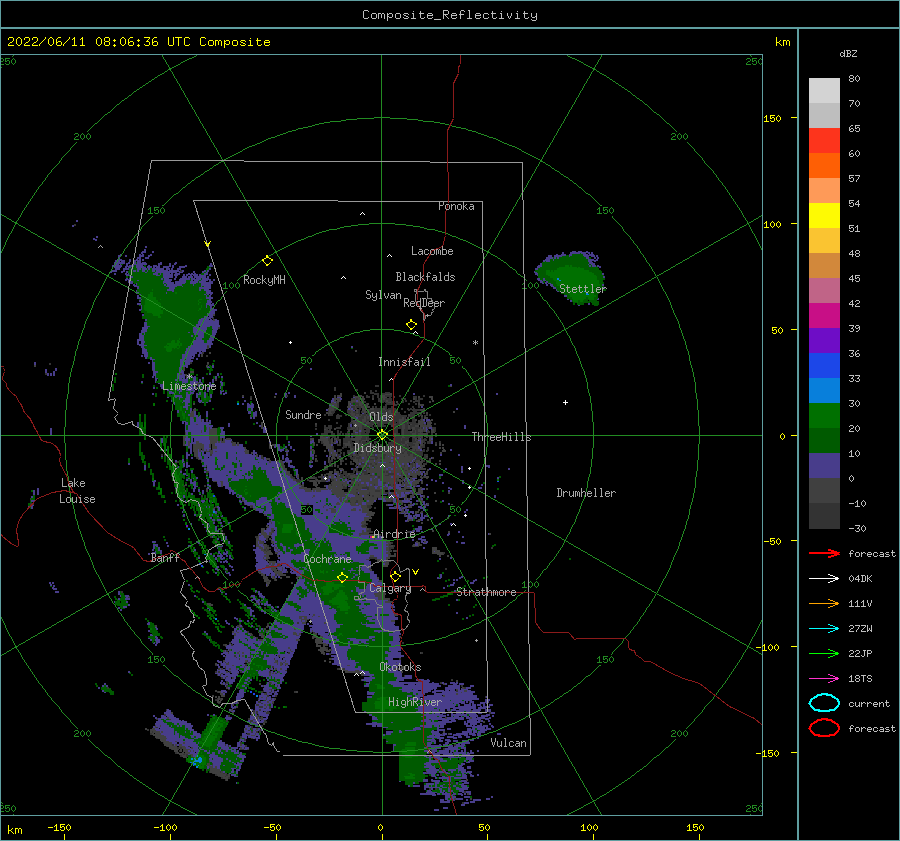Click the -150 tick on bottom km axis

[x=59, y=827]
